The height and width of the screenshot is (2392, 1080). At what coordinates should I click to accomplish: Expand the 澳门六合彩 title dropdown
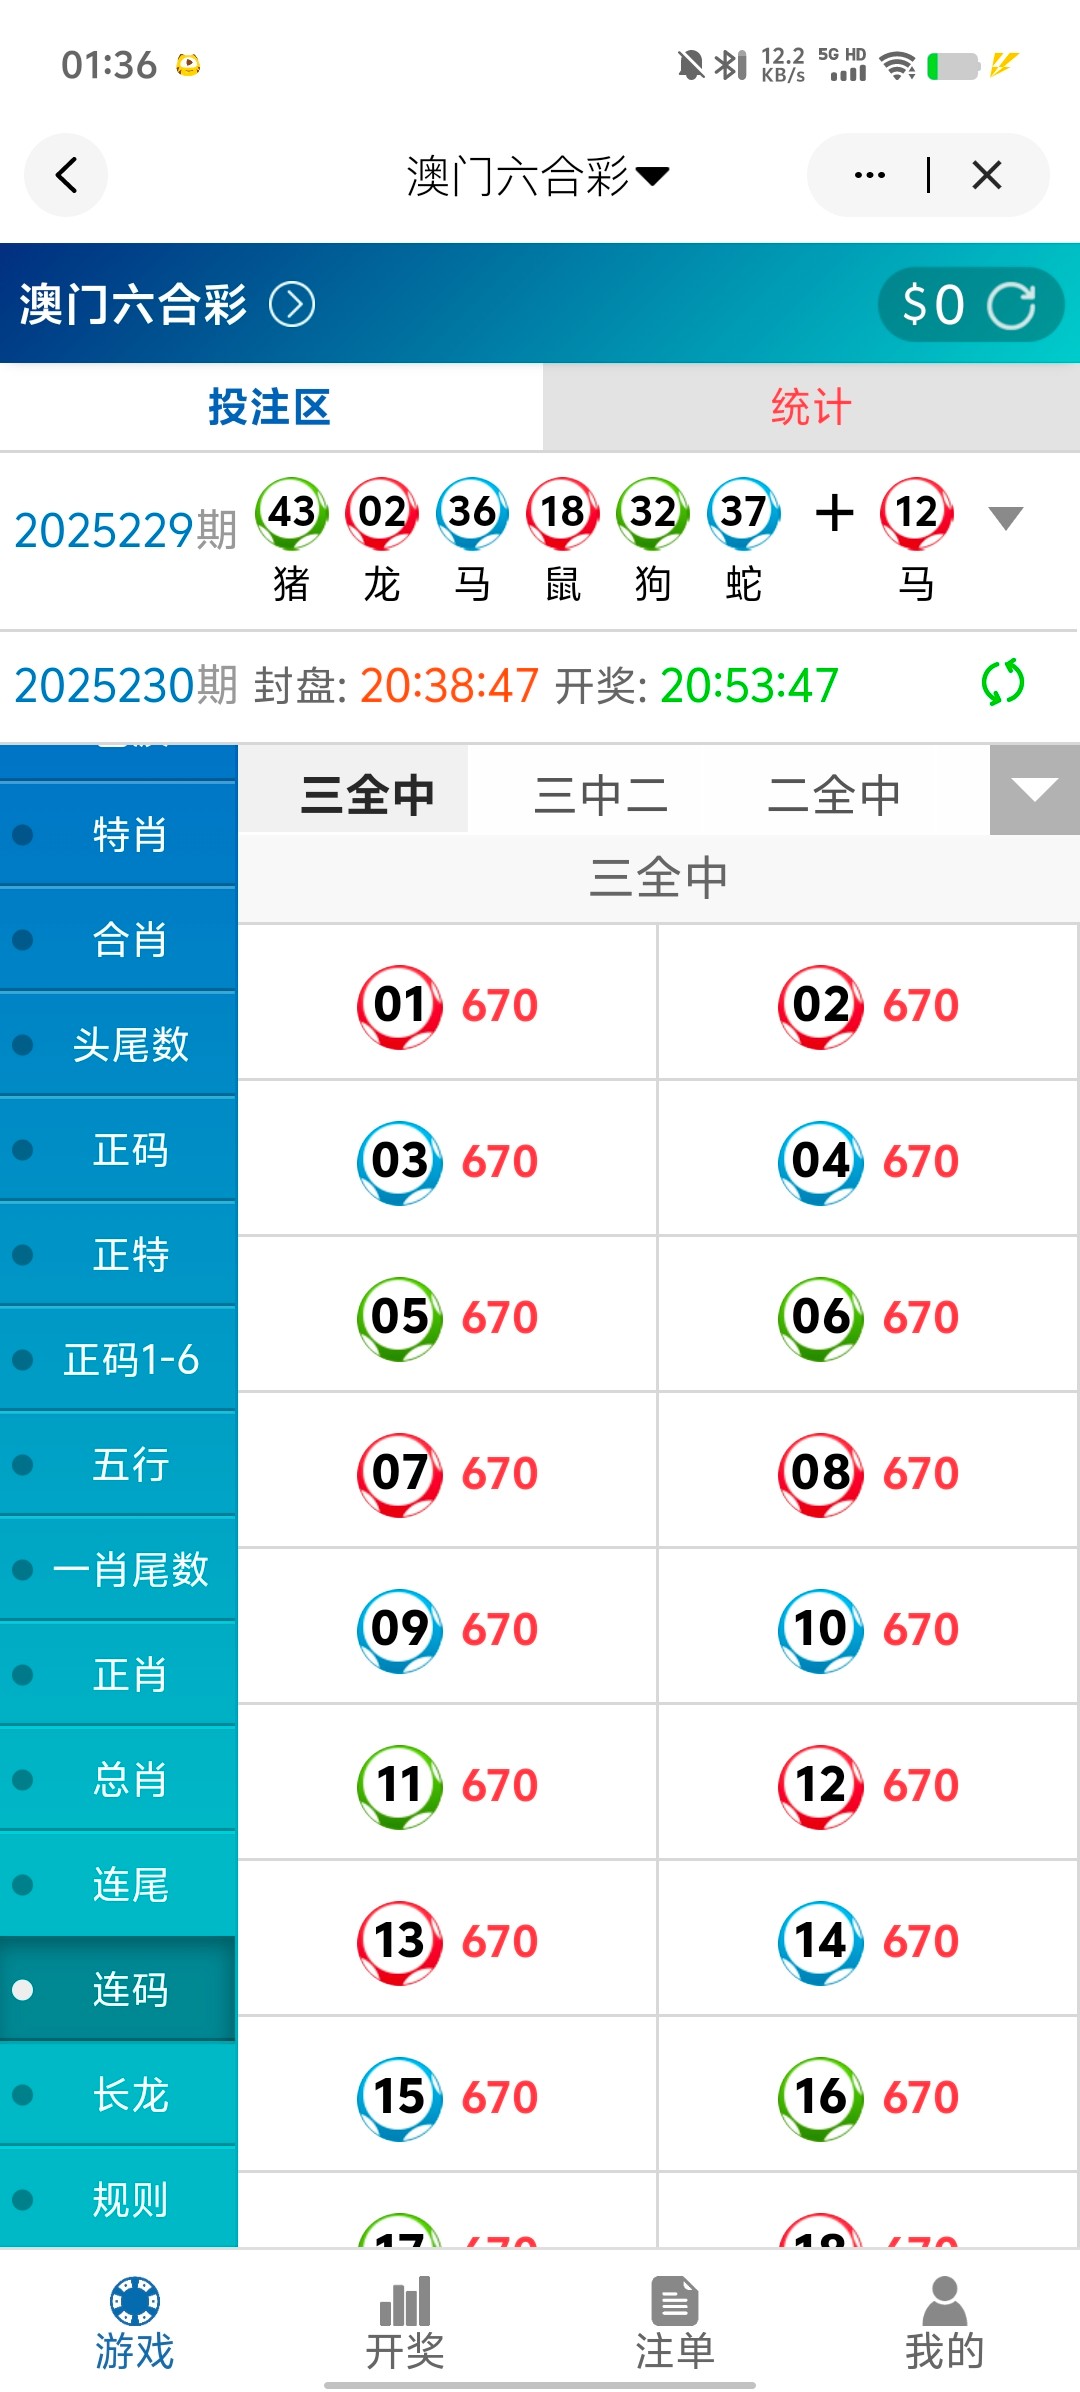(652, 177)
